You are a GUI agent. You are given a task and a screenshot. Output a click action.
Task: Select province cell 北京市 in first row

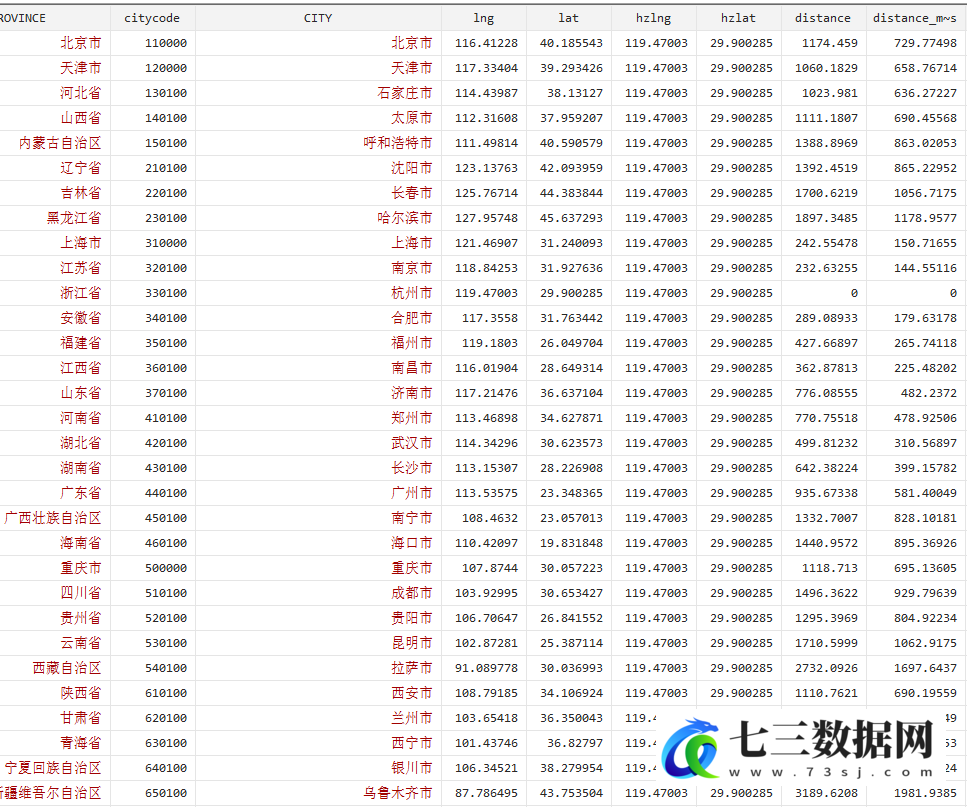click(81, 43)
